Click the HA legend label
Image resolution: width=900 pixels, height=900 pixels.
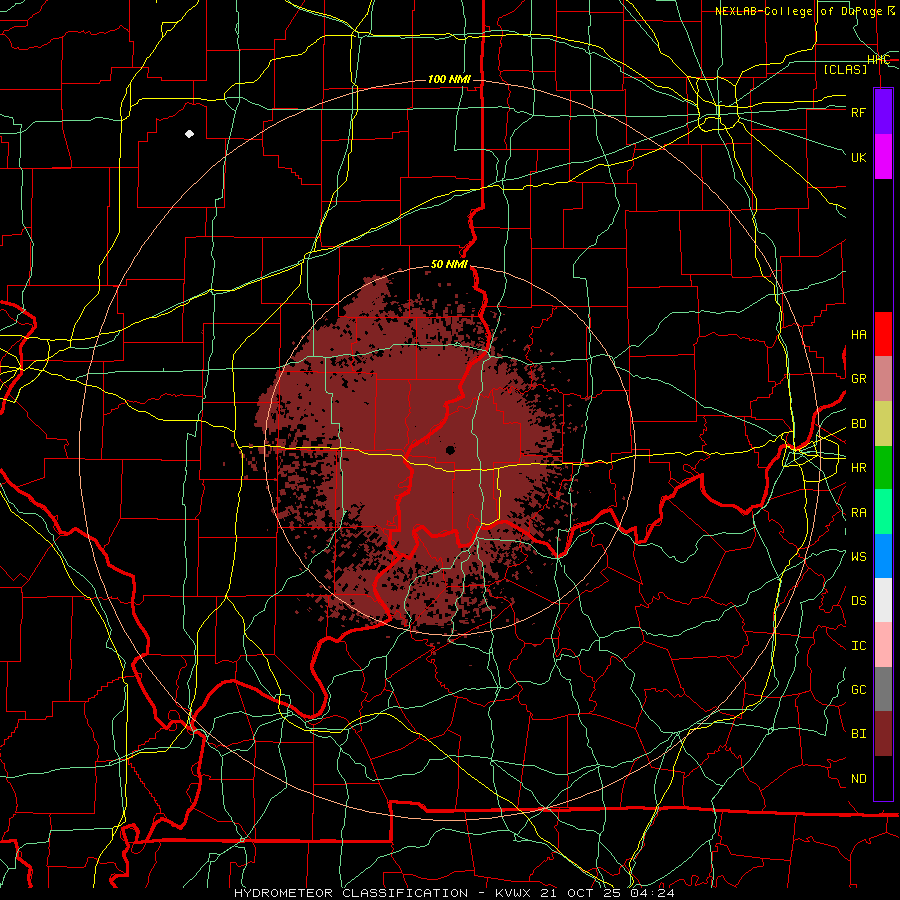pyautogui.click(x=858, y=335)
